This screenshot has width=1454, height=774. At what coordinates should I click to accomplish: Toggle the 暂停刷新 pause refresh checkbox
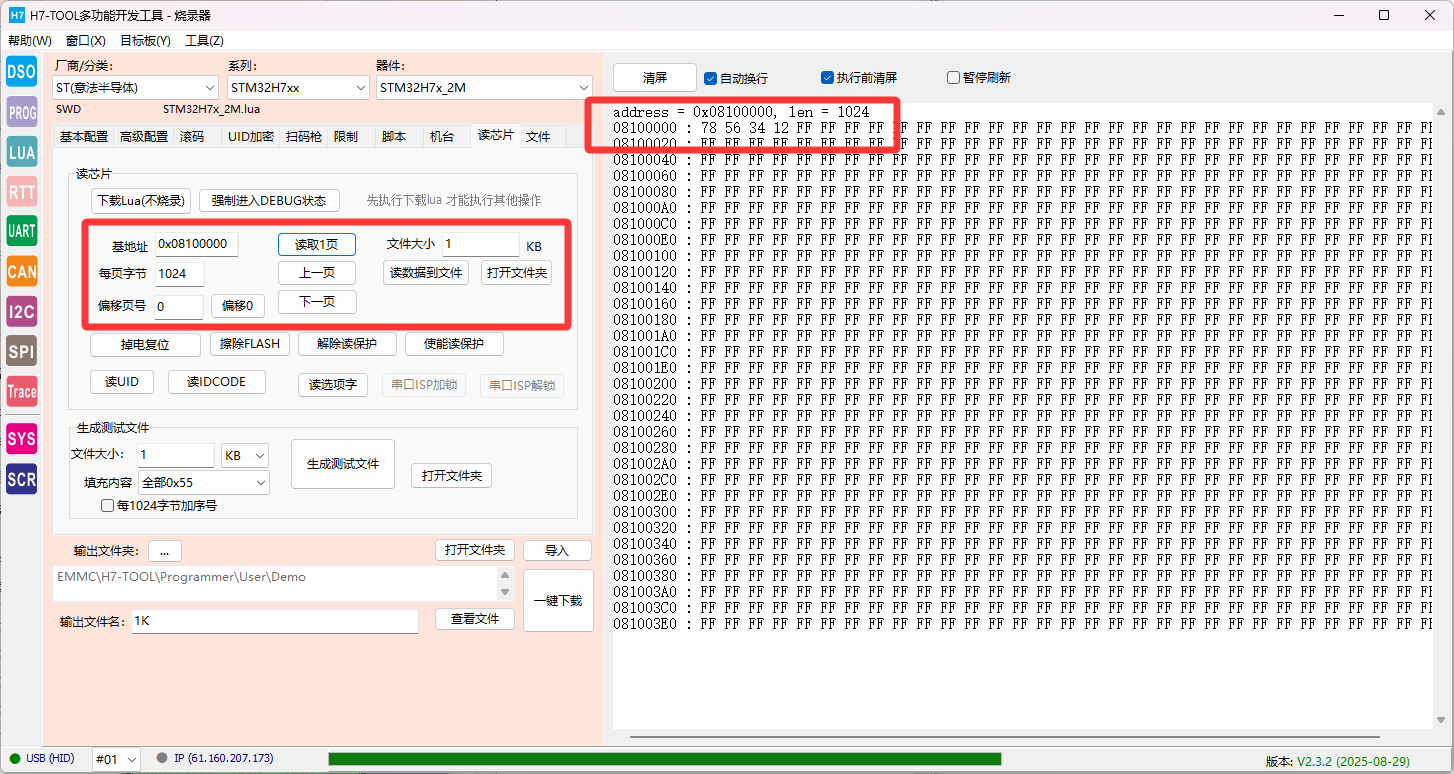[x=953, y=78]
